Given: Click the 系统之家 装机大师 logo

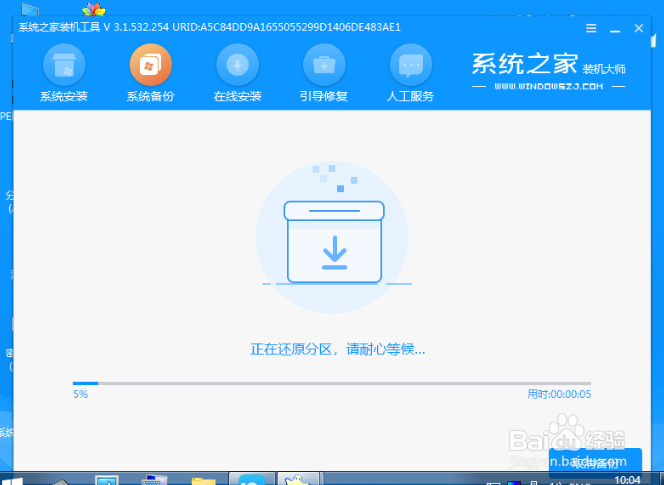Looking at the screenshot, I should [548, 71].
